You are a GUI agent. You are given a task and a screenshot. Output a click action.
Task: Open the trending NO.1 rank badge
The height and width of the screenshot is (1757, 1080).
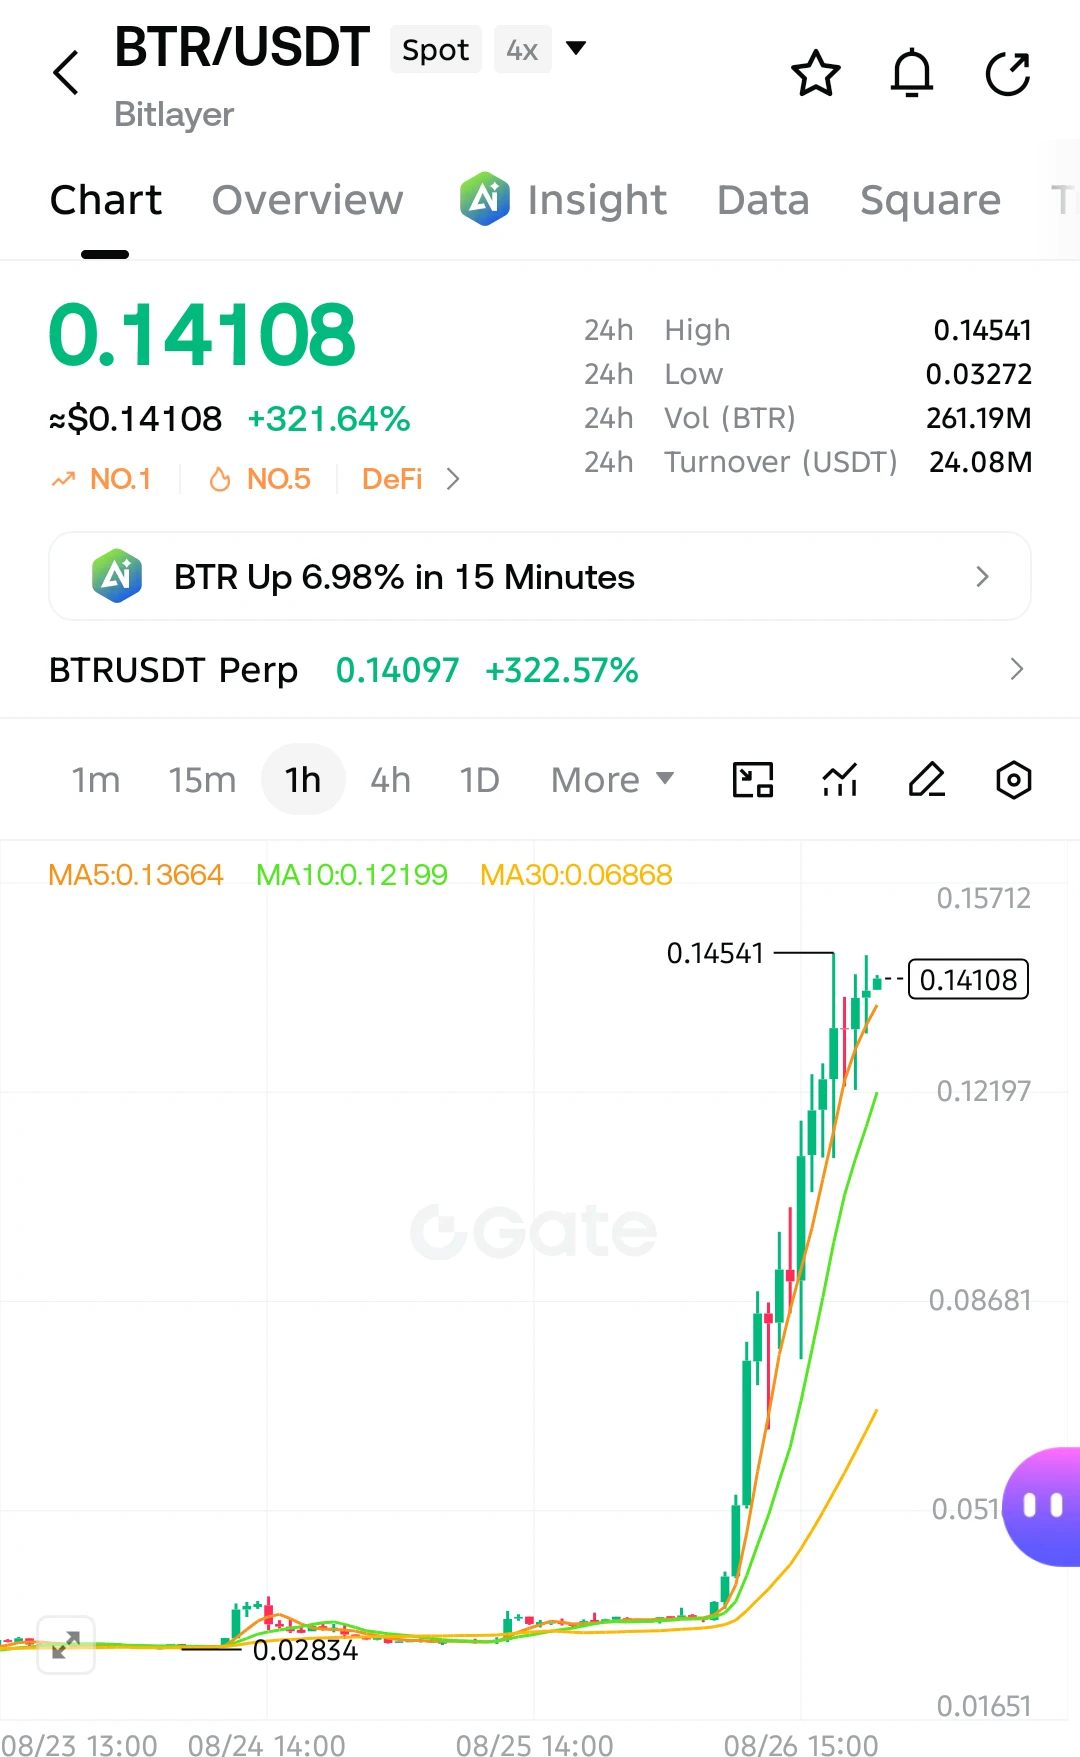tap(101, 479)
